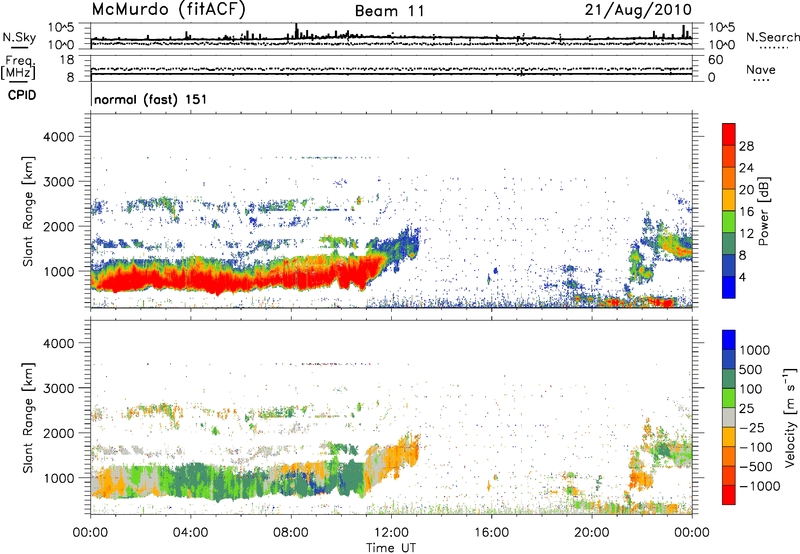
Task: Select the Time UT axis title
Action: pyautogui.click(x=391, y=548)
